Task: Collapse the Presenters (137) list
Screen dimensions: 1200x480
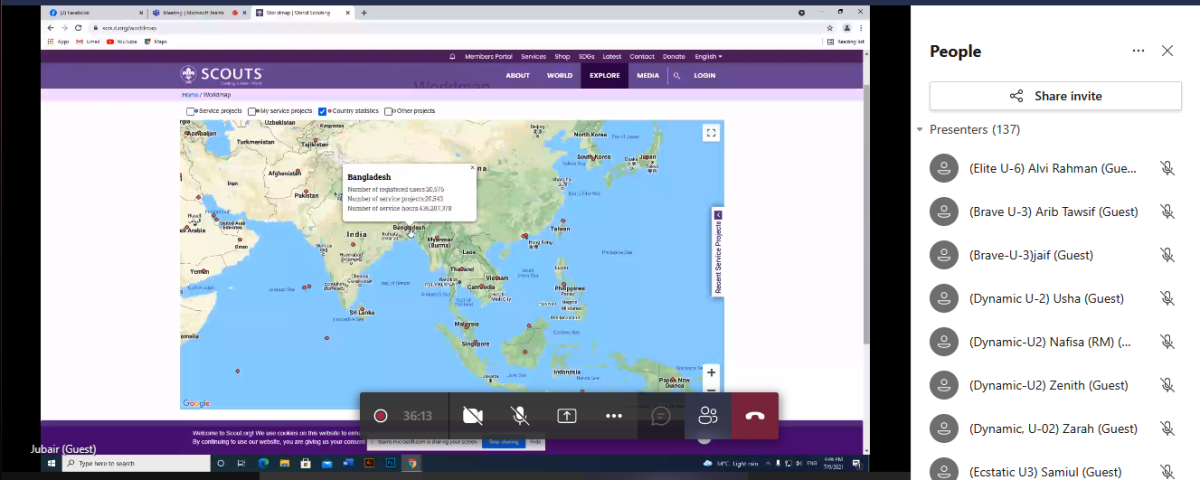Action: pos(920,130)
